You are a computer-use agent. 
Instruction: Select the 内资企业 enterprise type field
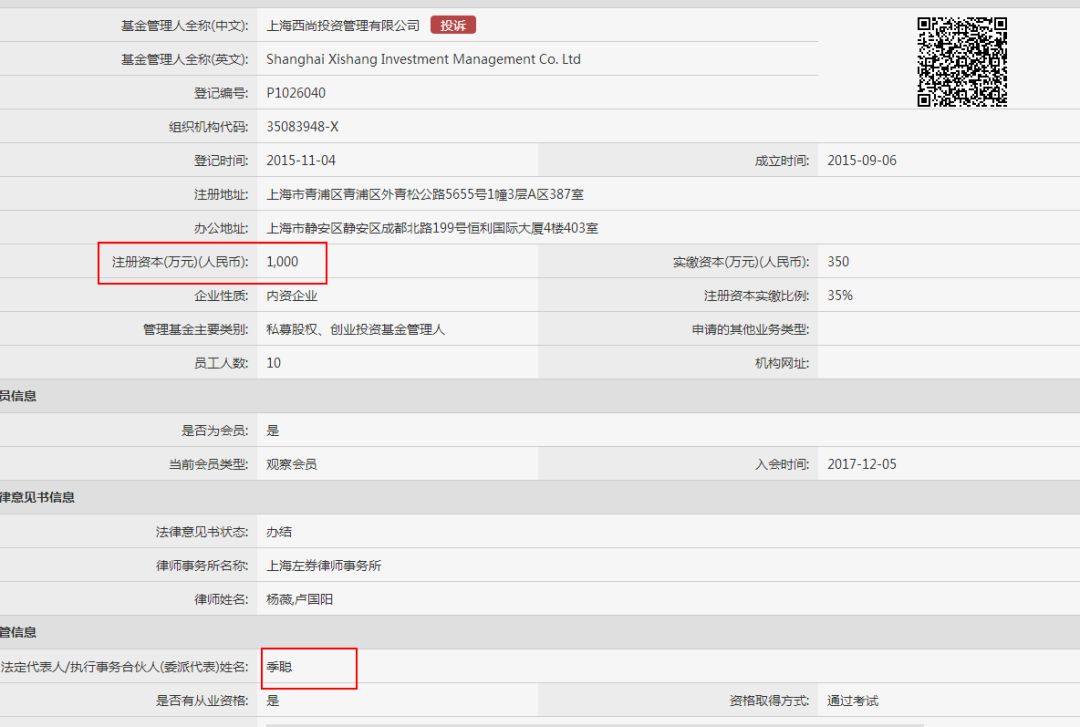click(296, 295)
